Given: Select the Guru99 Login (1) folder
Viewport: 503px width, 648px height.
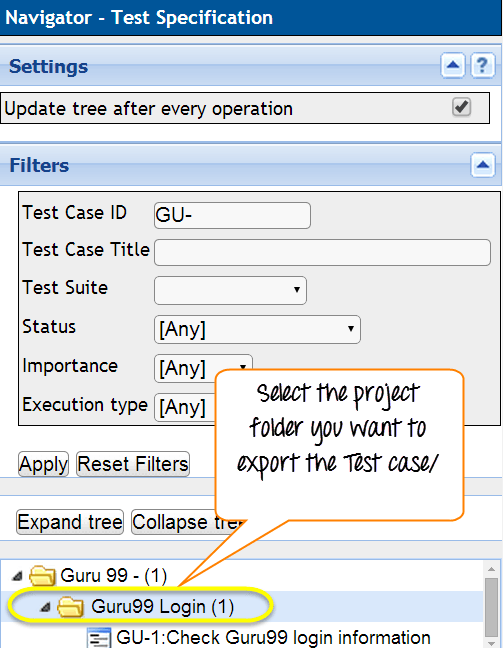Looking at the screenshot, I should 162,607.
